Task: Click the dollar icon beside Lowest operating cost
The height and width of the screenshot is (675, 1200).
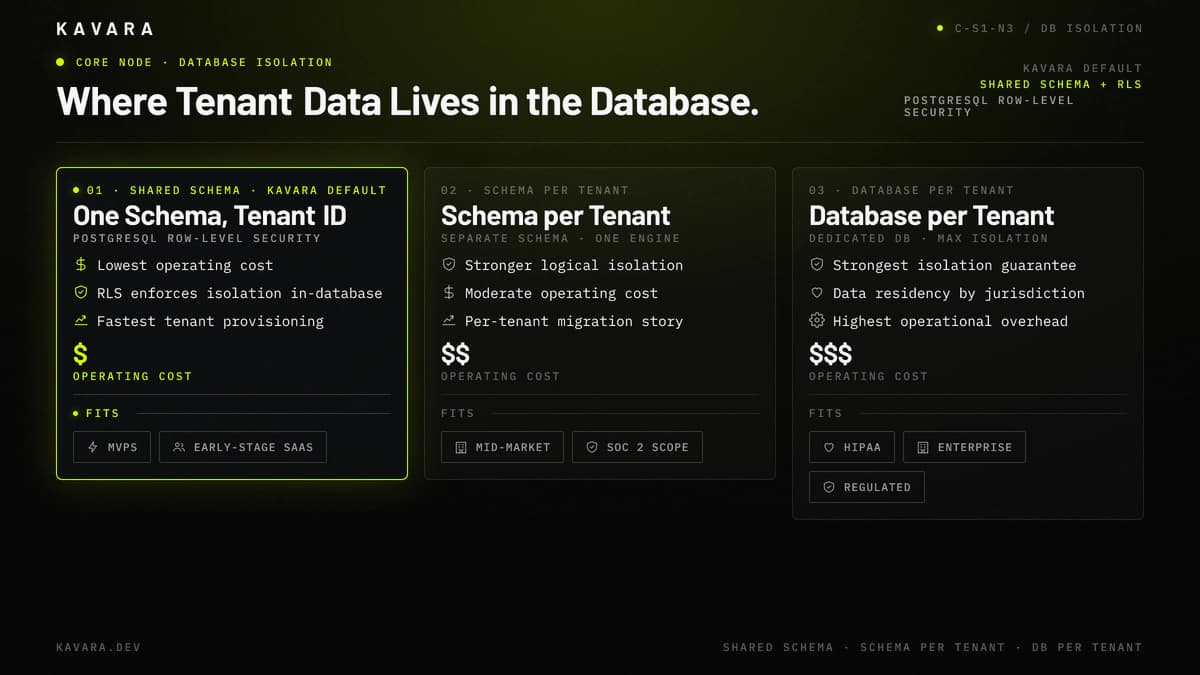Action: 81,265
